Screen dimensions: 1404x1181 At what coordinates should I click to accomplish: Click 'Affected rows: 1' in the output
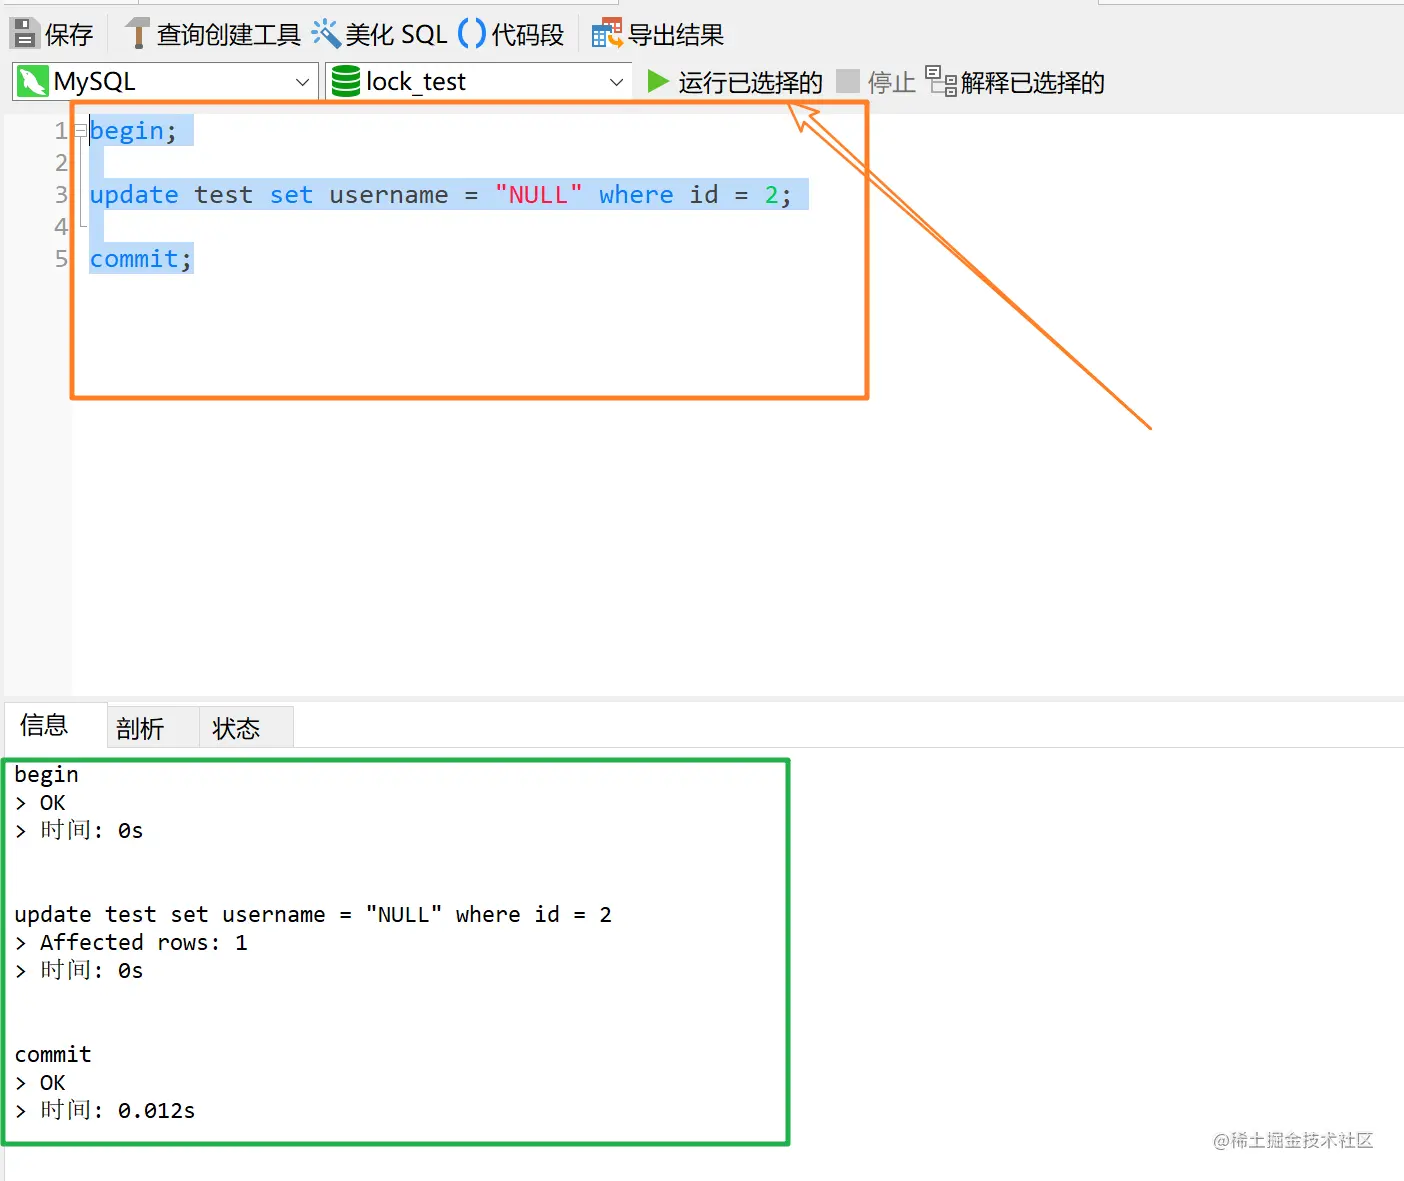point(143,942)
